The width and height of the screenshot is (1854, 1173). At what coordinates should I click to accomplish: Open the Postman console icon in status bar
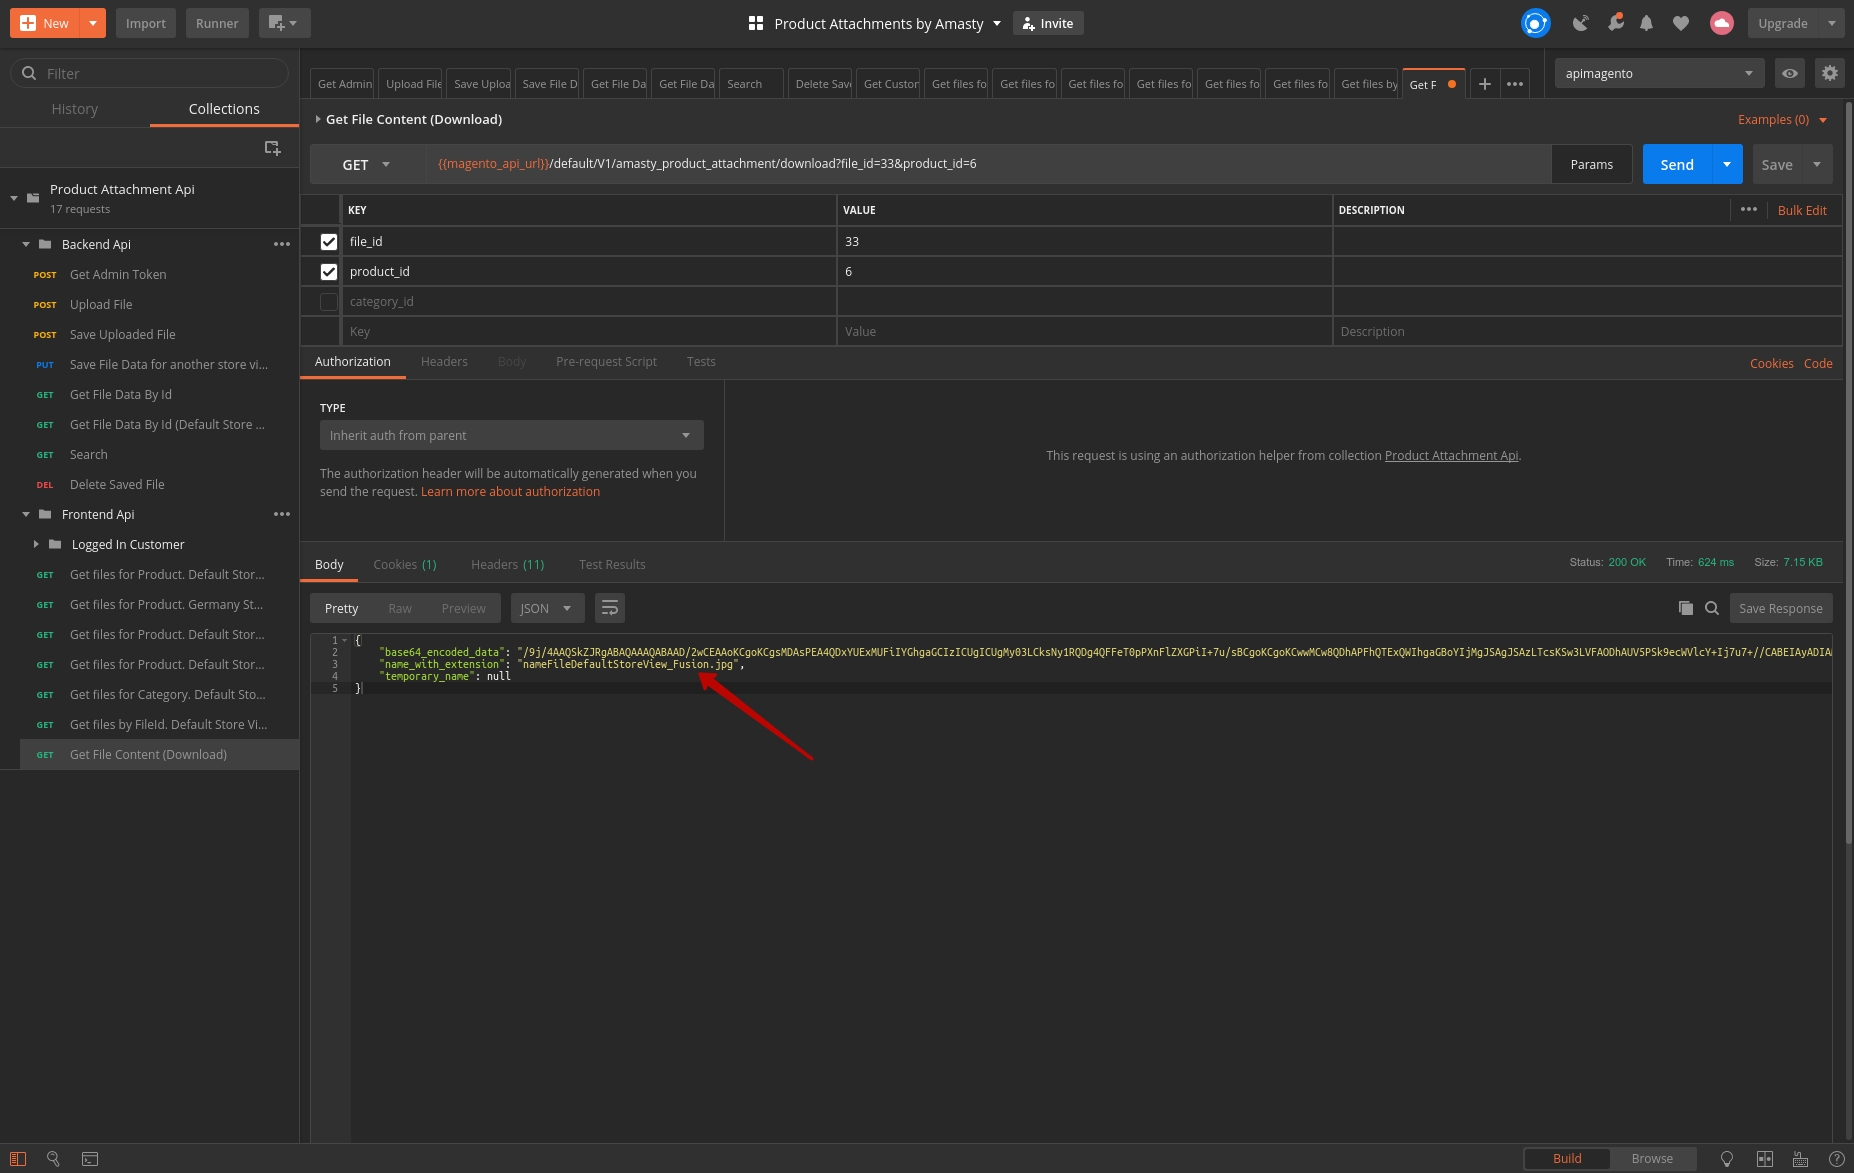(90, 1159)
